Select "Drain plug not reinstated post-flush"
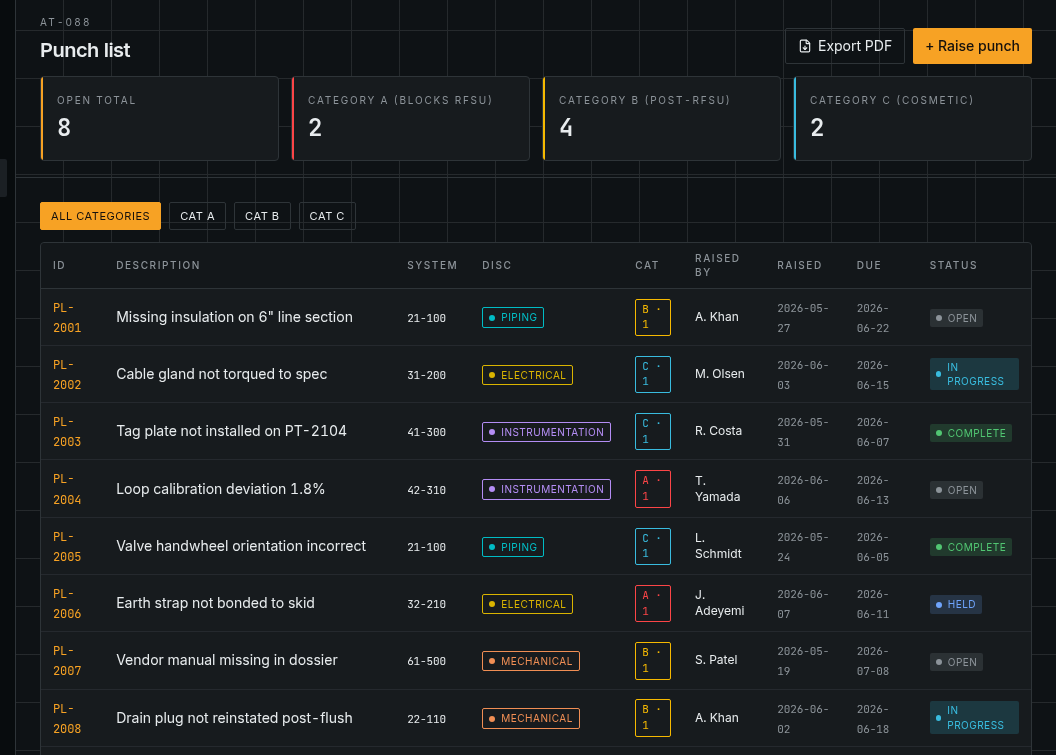Image resolution: width=1056 pixels, height=755 pixels. pos(234,718)
